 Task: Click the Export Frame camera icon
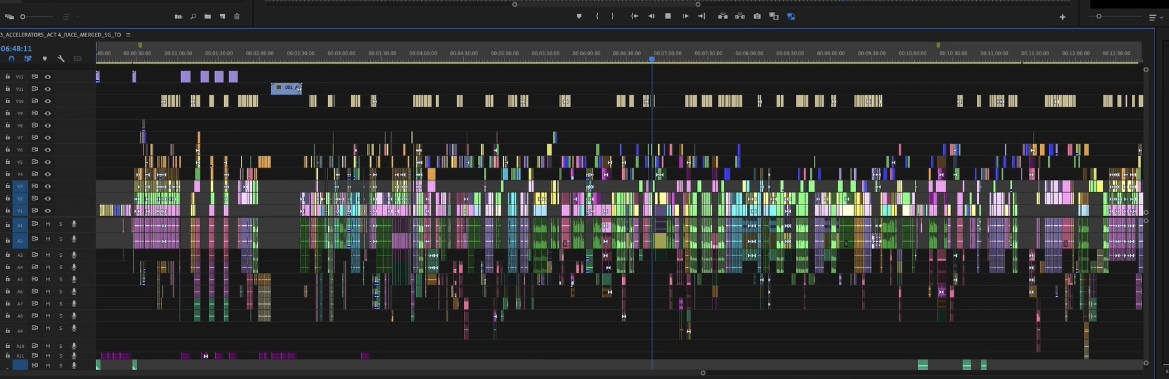pyautogui.click(x=757, y=16)
